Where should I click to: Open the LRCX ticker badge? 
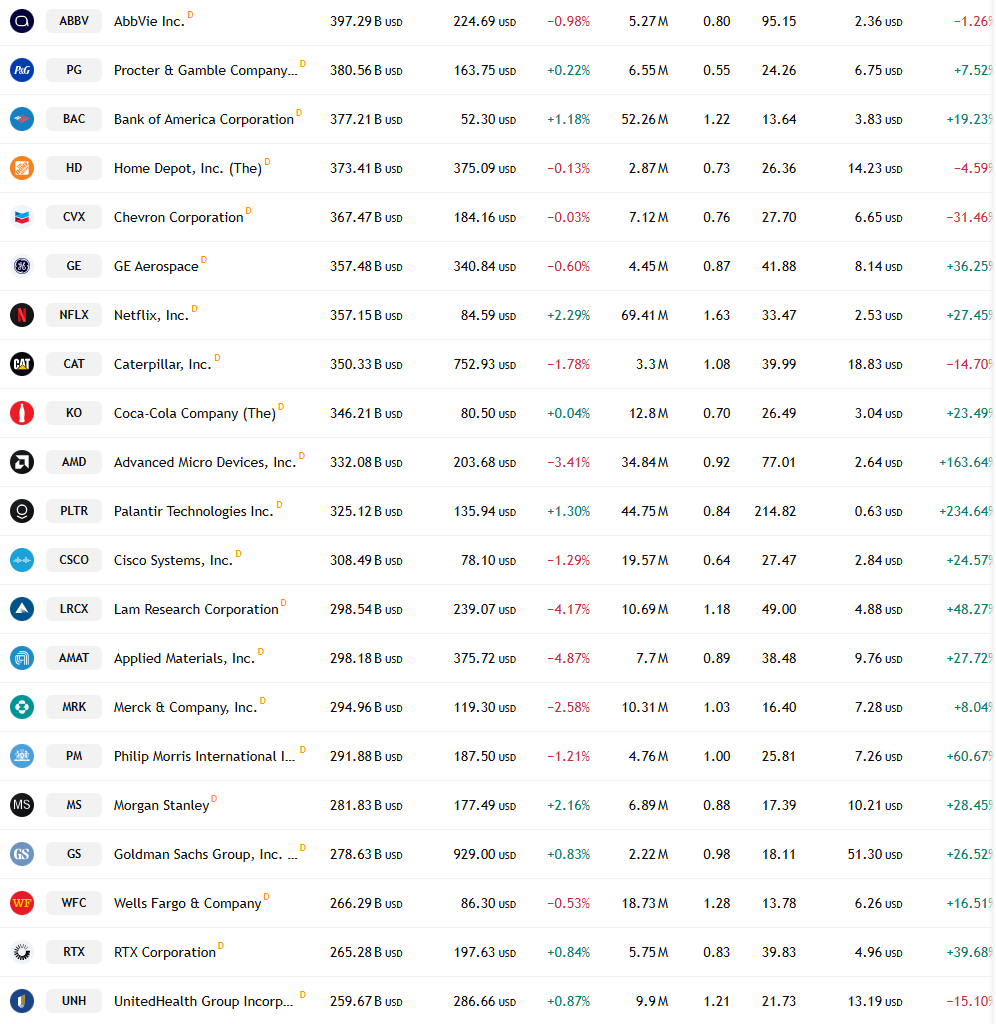click(x=74, y=609)
